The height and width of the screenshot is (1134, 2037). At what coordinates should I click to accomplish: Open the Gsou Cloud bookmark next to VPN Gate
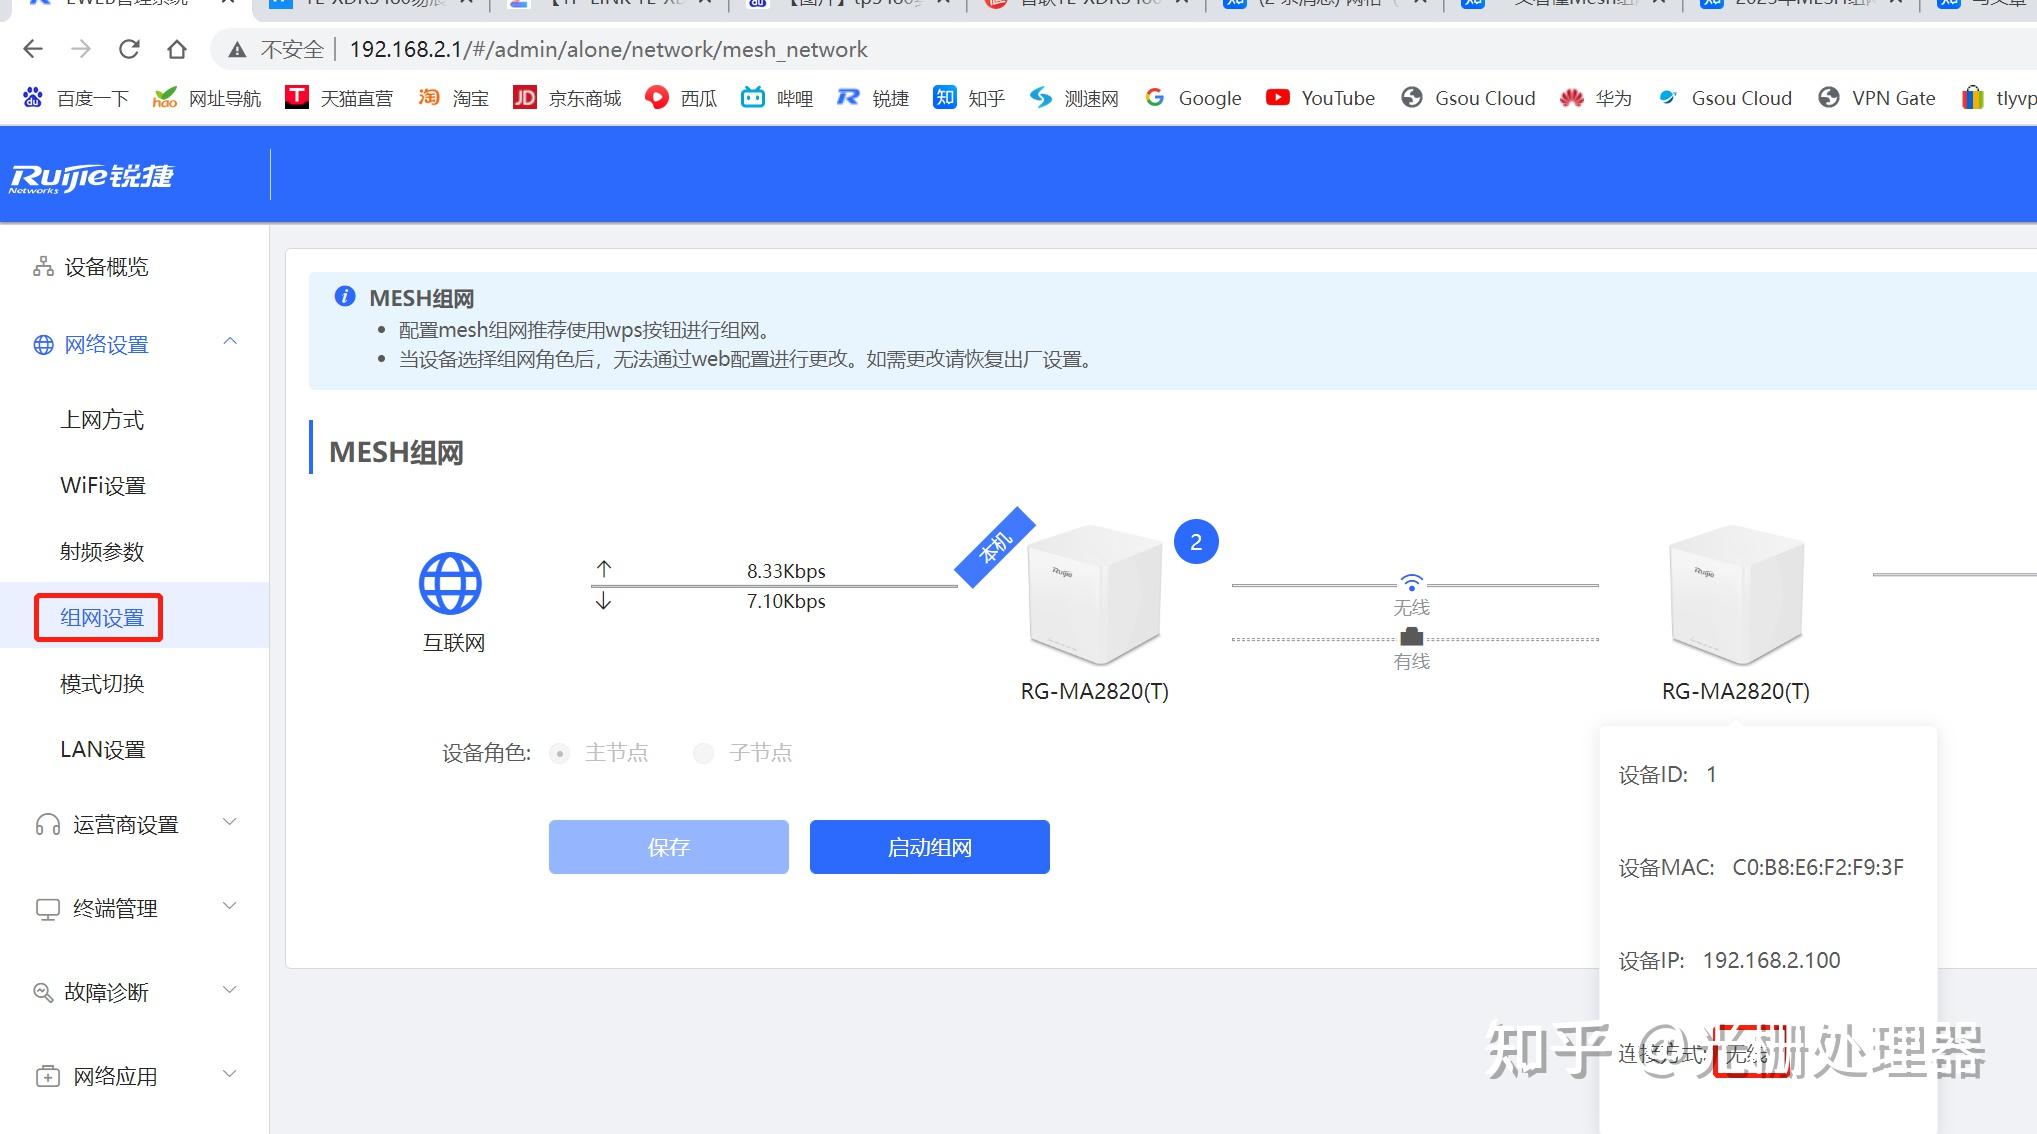(1724, 98)
